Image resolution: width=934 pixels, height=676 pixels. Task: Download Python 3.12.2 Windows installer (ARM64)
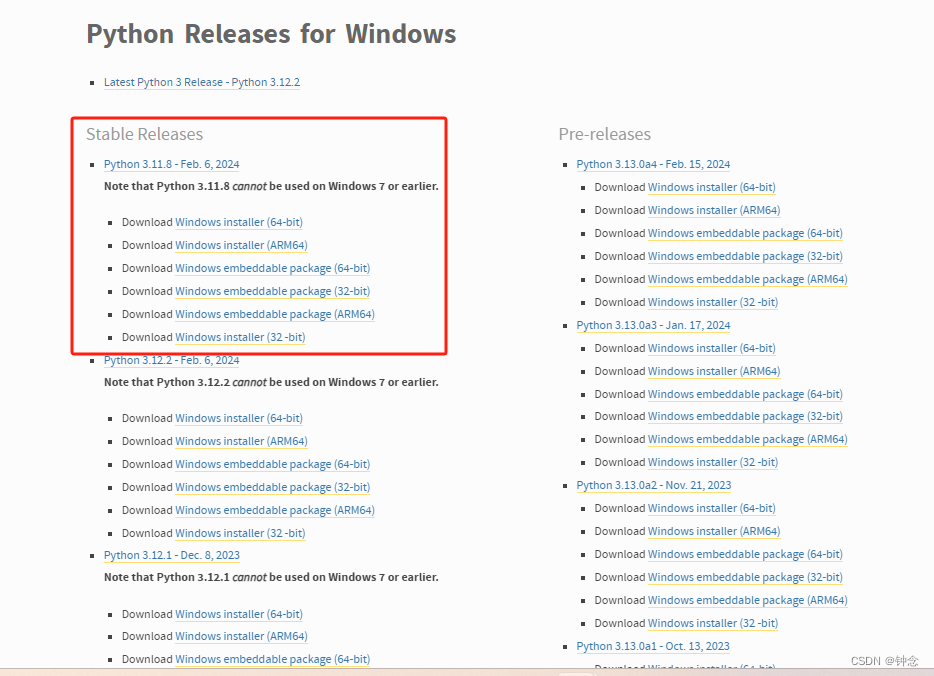(241, 441)
